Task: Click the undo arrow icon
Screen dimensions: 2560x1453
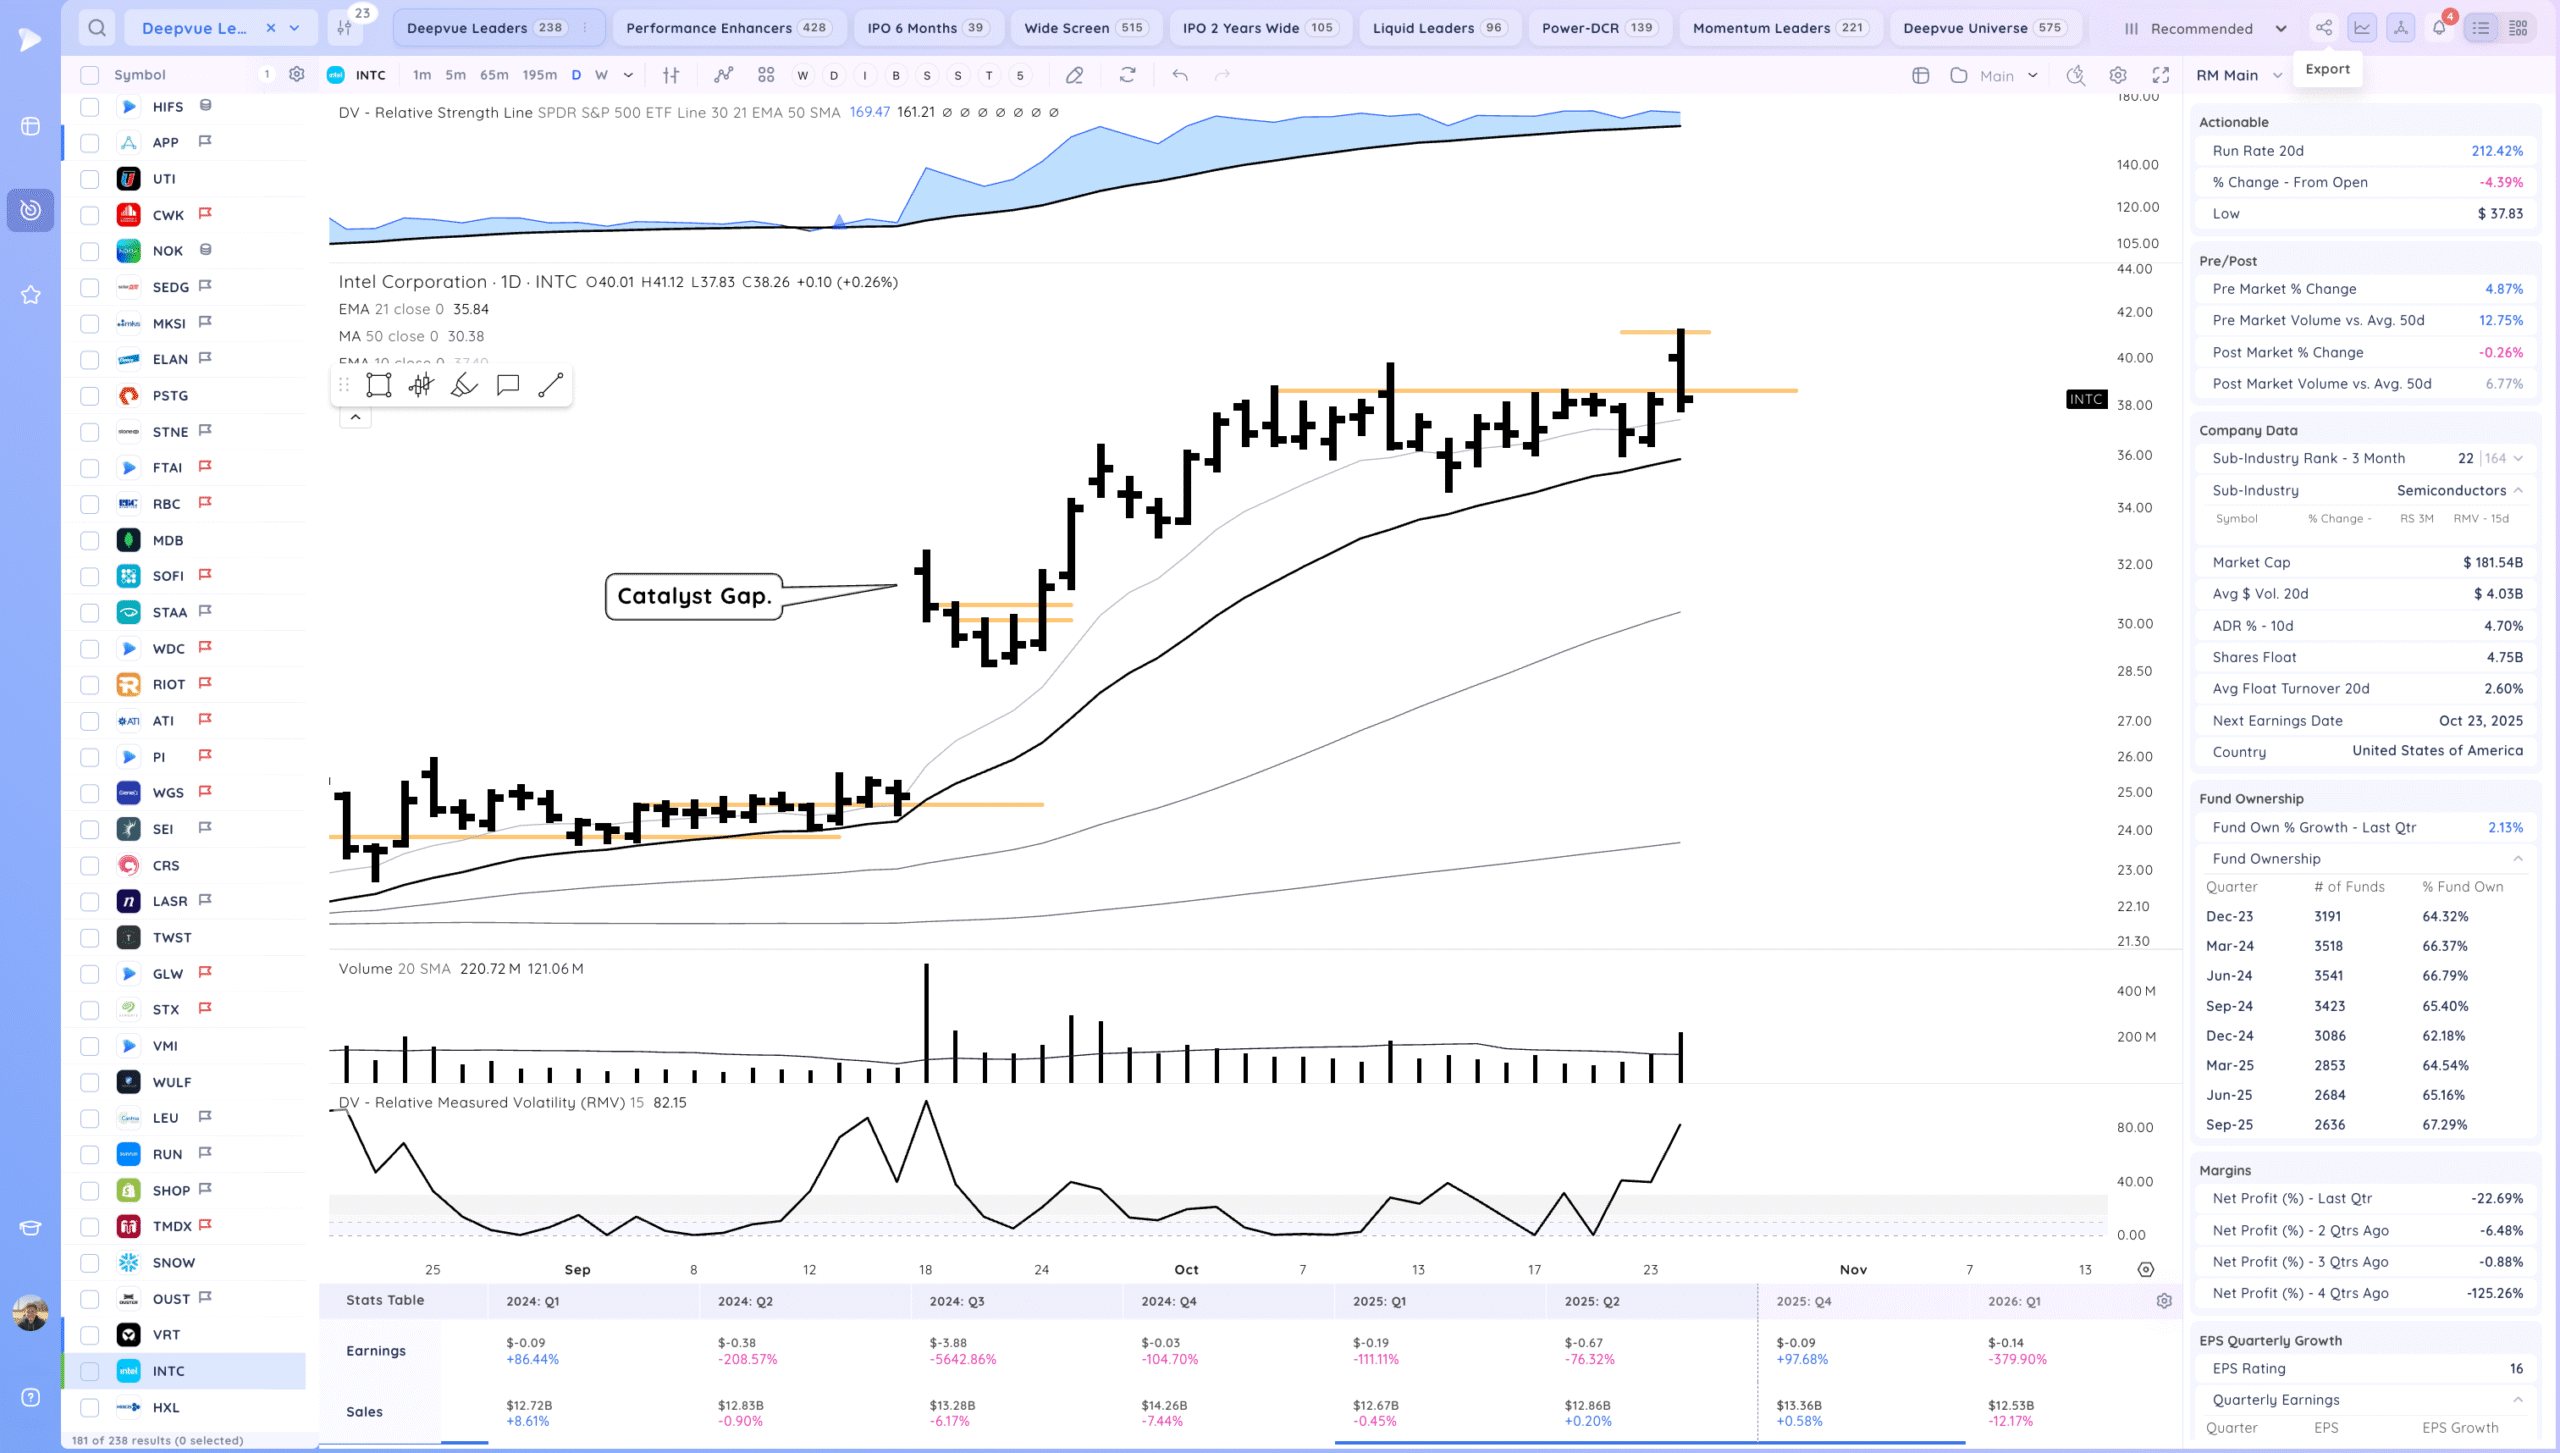Action: click(1180, 75)
